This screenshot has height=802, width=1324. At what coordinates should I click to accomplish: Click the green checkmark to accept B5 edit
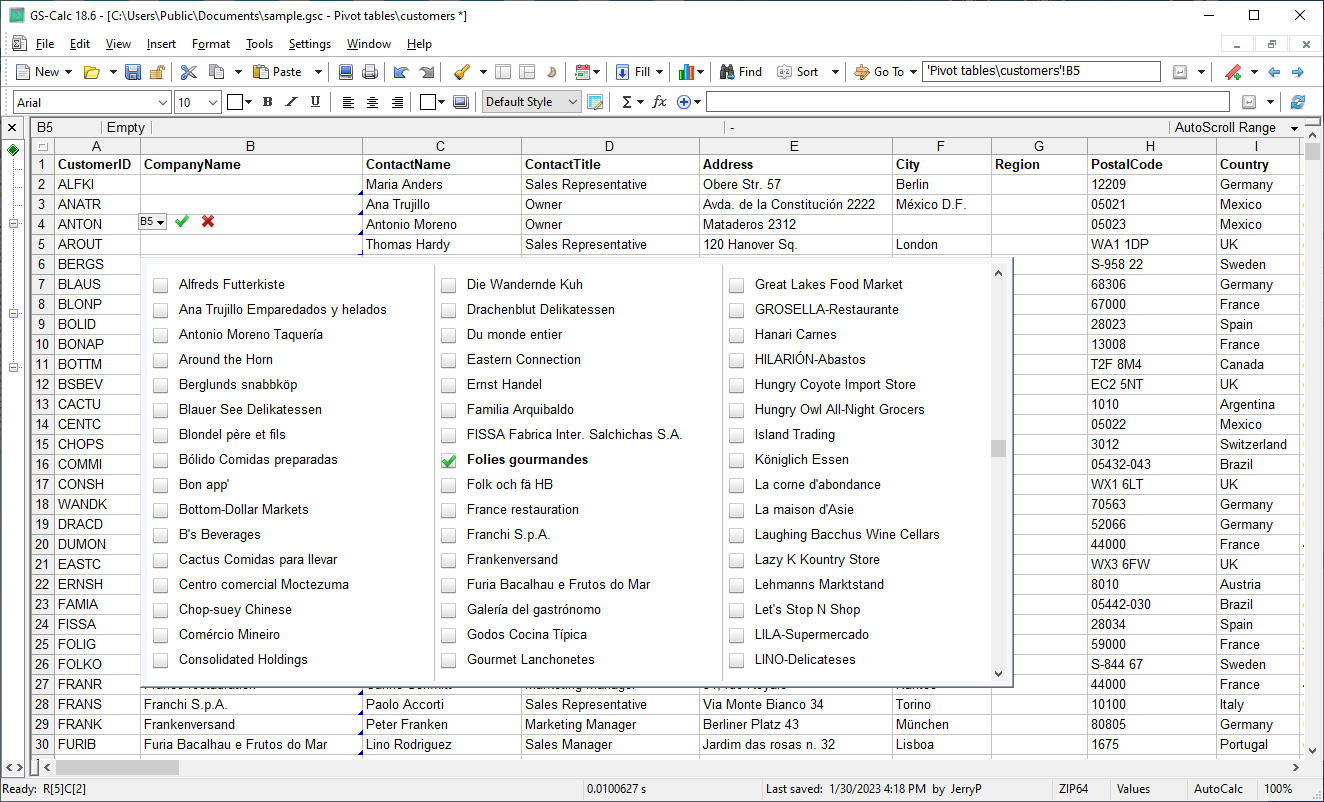click(181, 221)
